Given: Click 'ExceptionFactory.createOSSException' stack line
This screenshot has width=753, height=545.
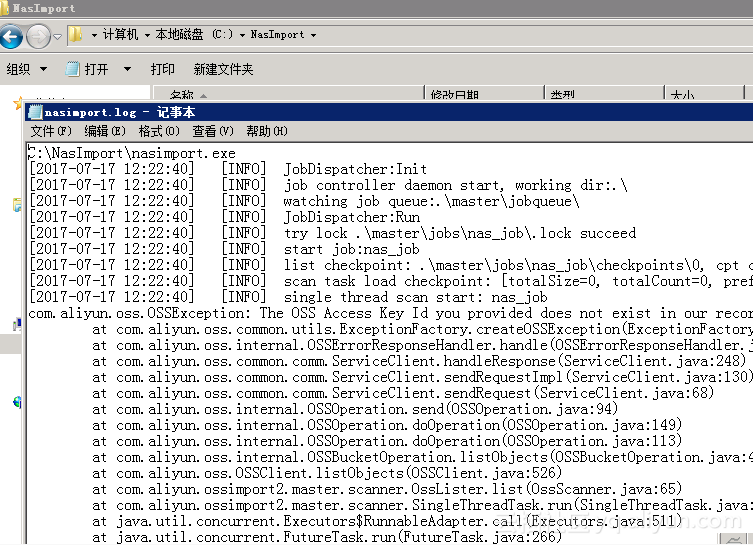Looking at the screenshot, I should tap(422, 329).
